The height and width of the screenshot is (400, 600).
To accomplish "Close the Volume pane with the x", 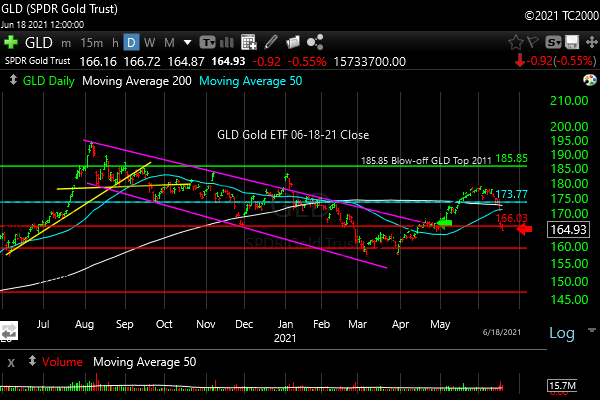I will click(10, 362).
